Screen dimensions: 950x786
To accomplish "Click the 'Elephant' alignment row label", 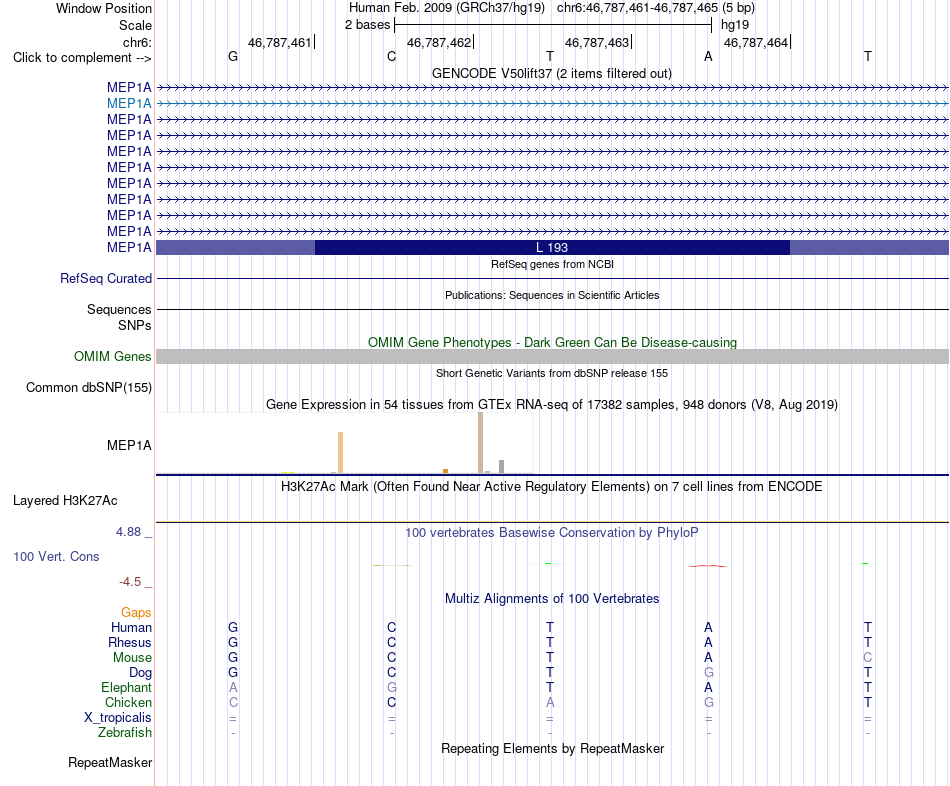I will tap(127, 687).
